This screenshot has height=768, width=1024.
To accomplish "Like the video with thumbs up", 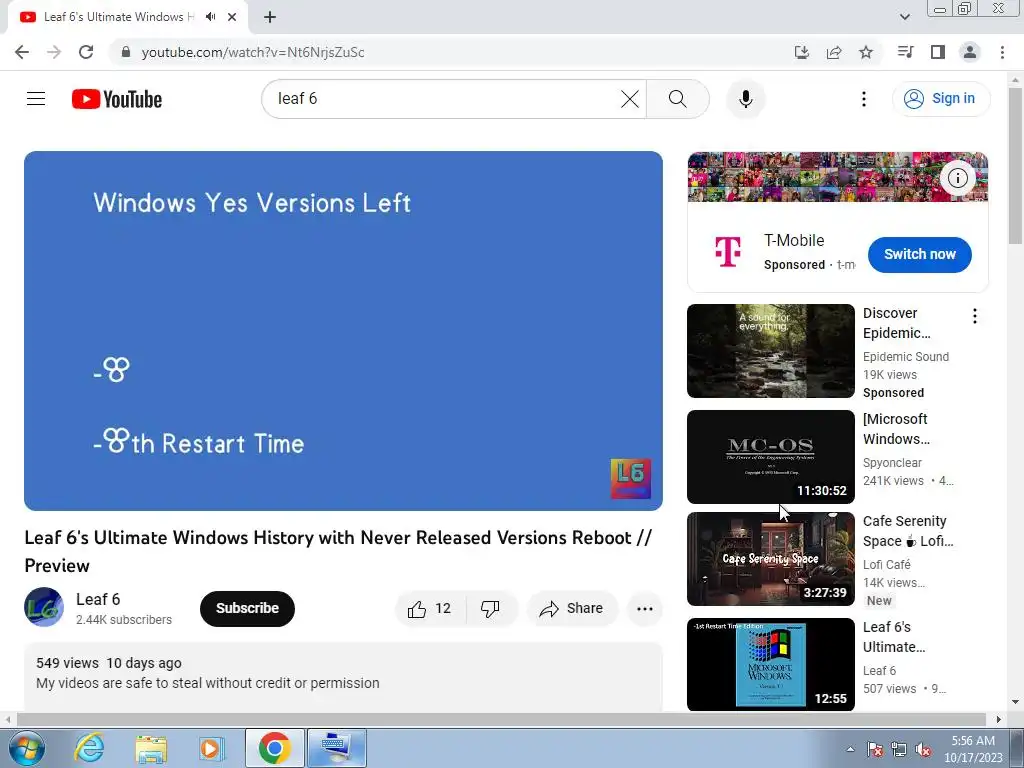I will click(430, 609).
